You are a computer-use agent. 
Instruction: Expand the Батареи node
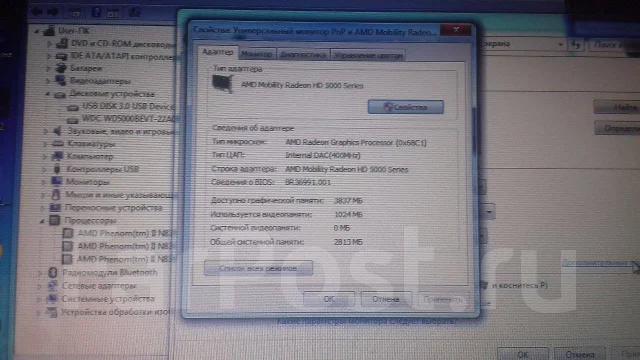pyautogui.click(x=48, y=68)
